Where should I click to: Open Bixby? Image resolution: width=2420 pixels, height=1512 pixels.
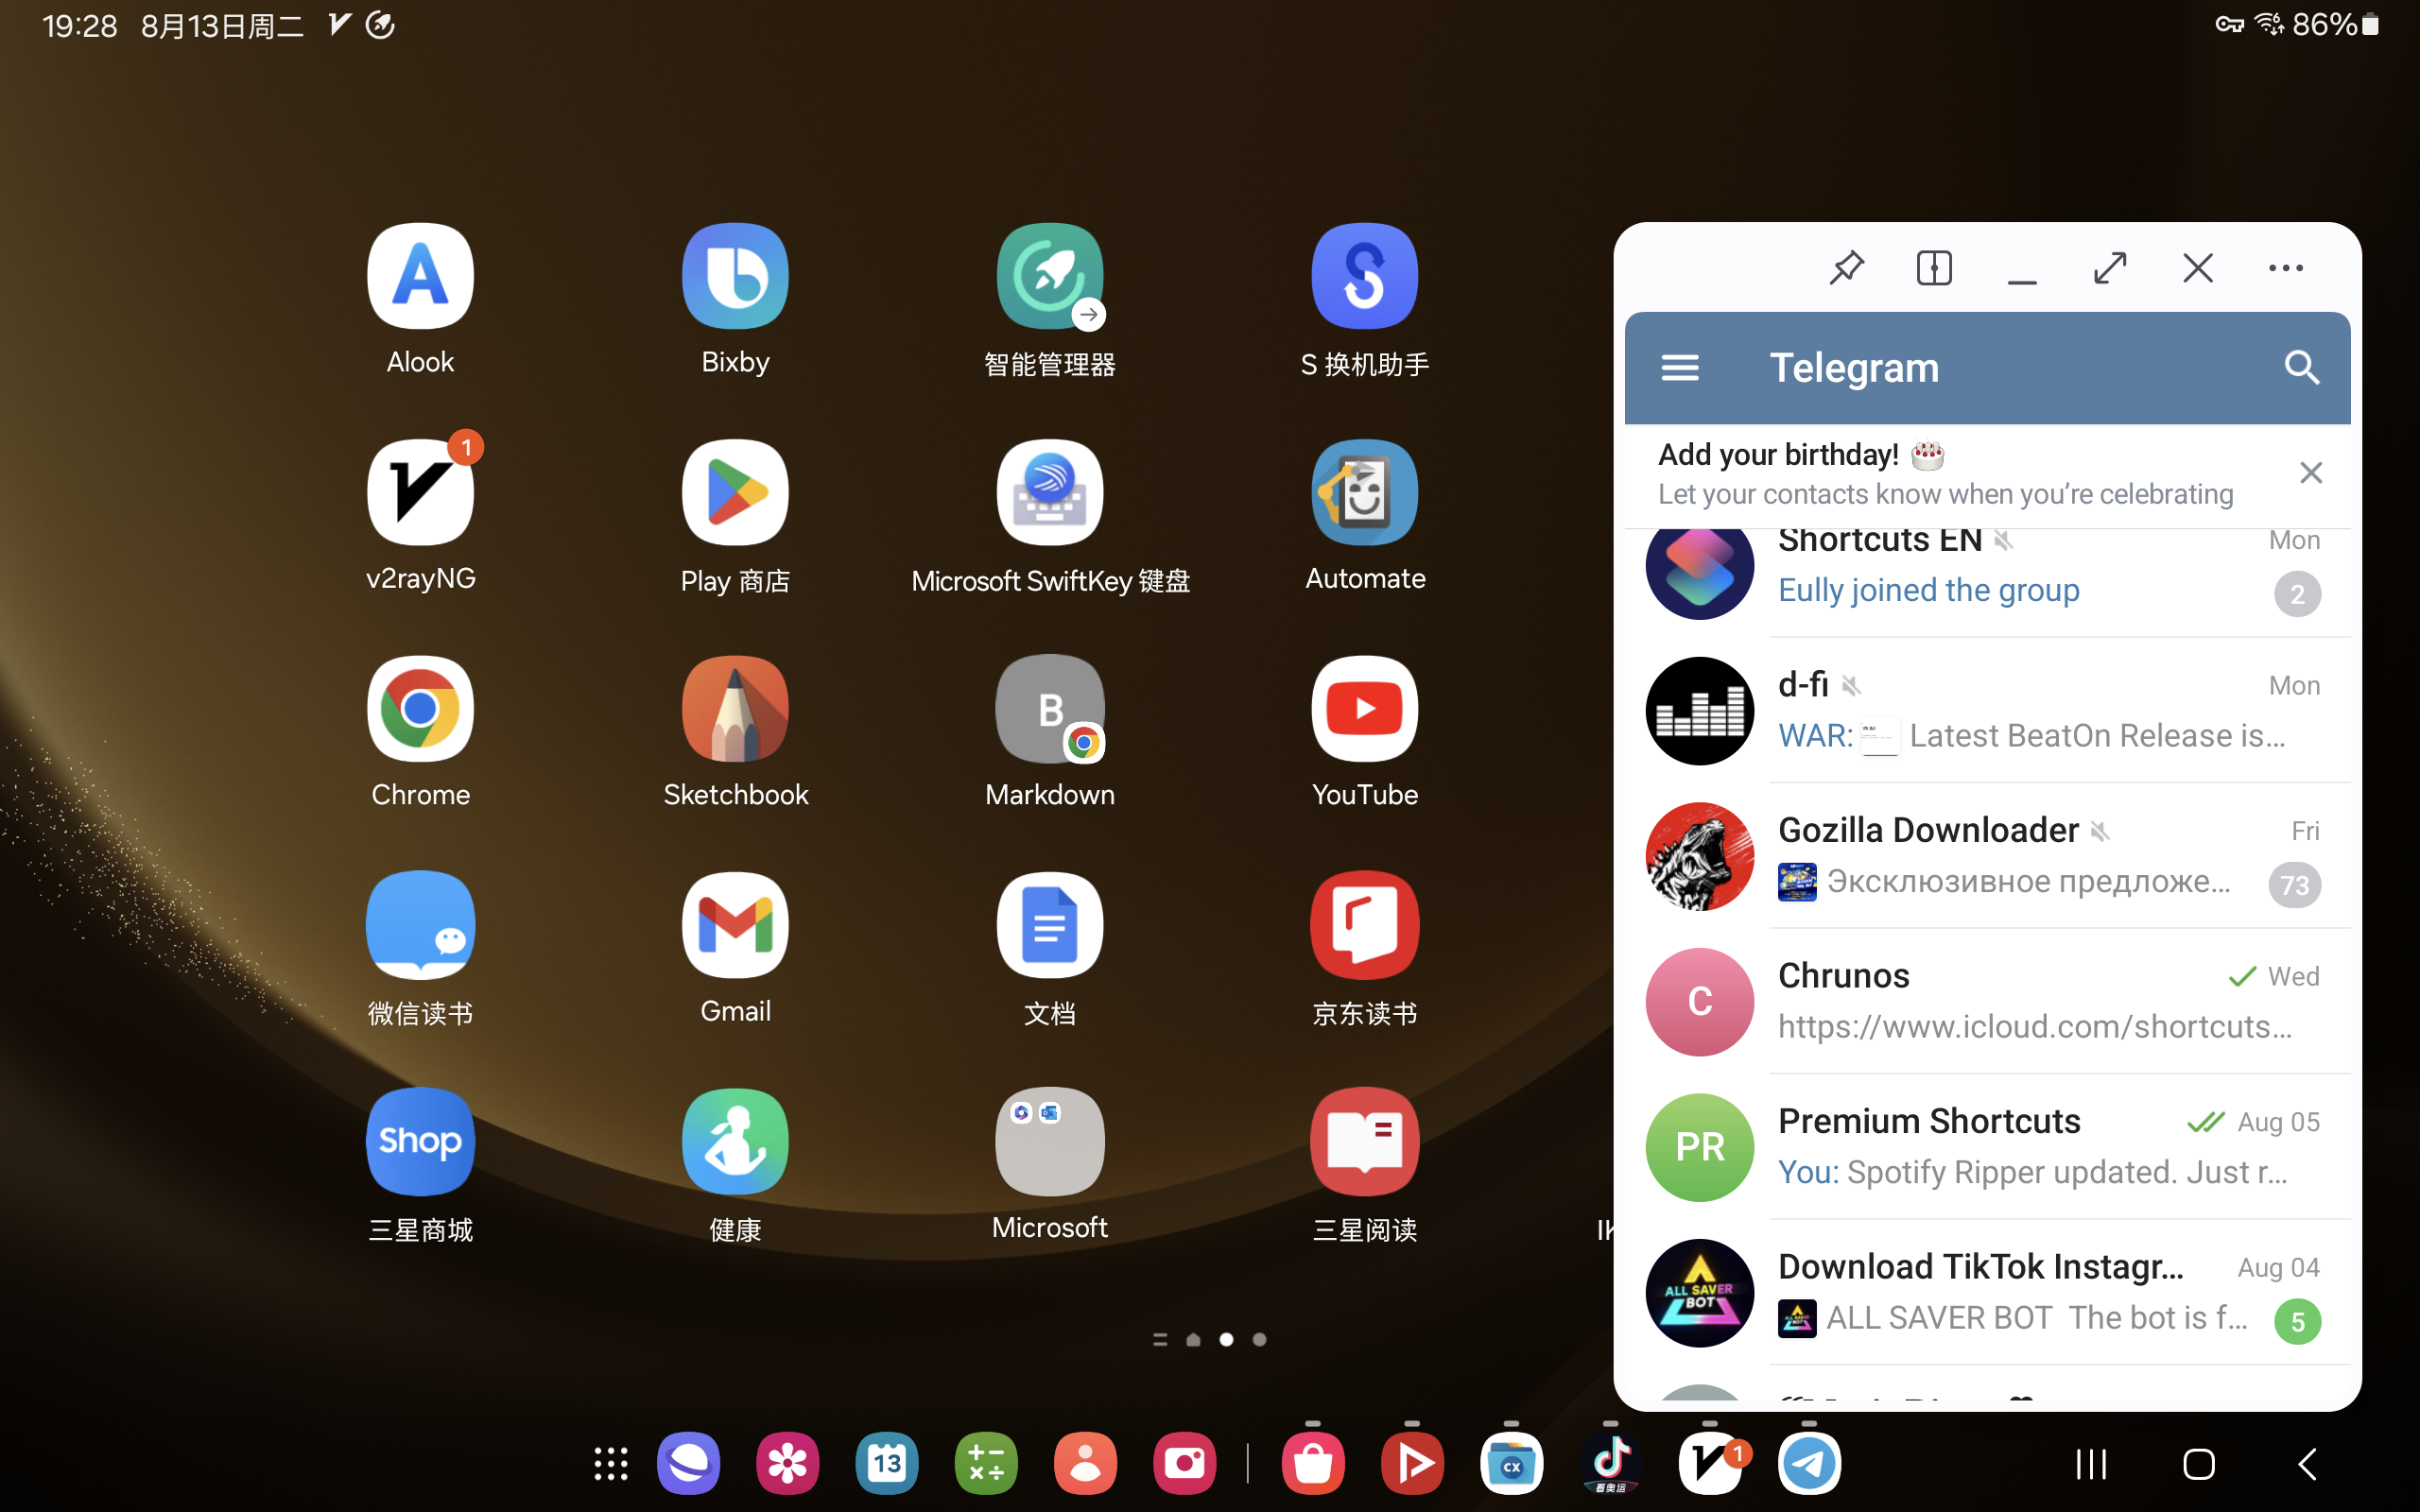[735, 275]
